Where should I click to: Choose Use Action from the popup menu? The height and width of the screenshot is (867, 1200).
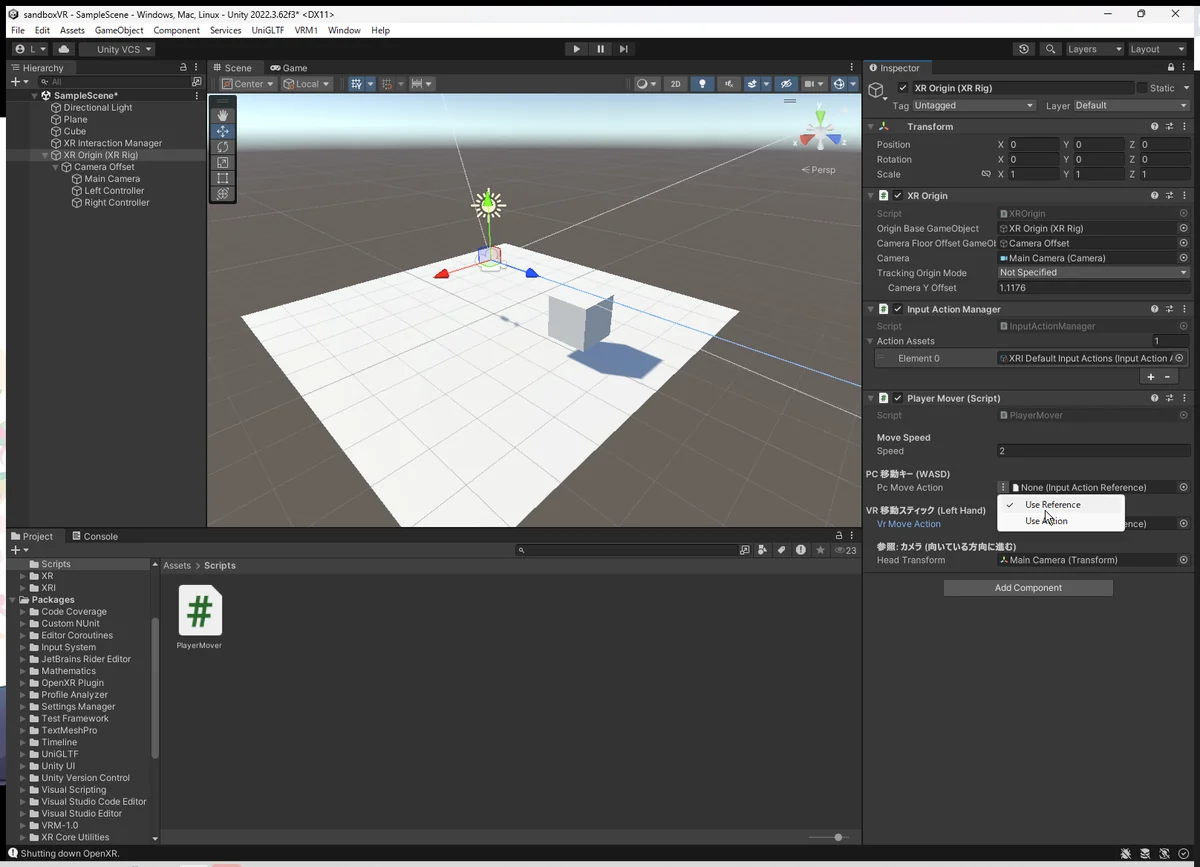pyautogui.click(x=1046, y=521)
